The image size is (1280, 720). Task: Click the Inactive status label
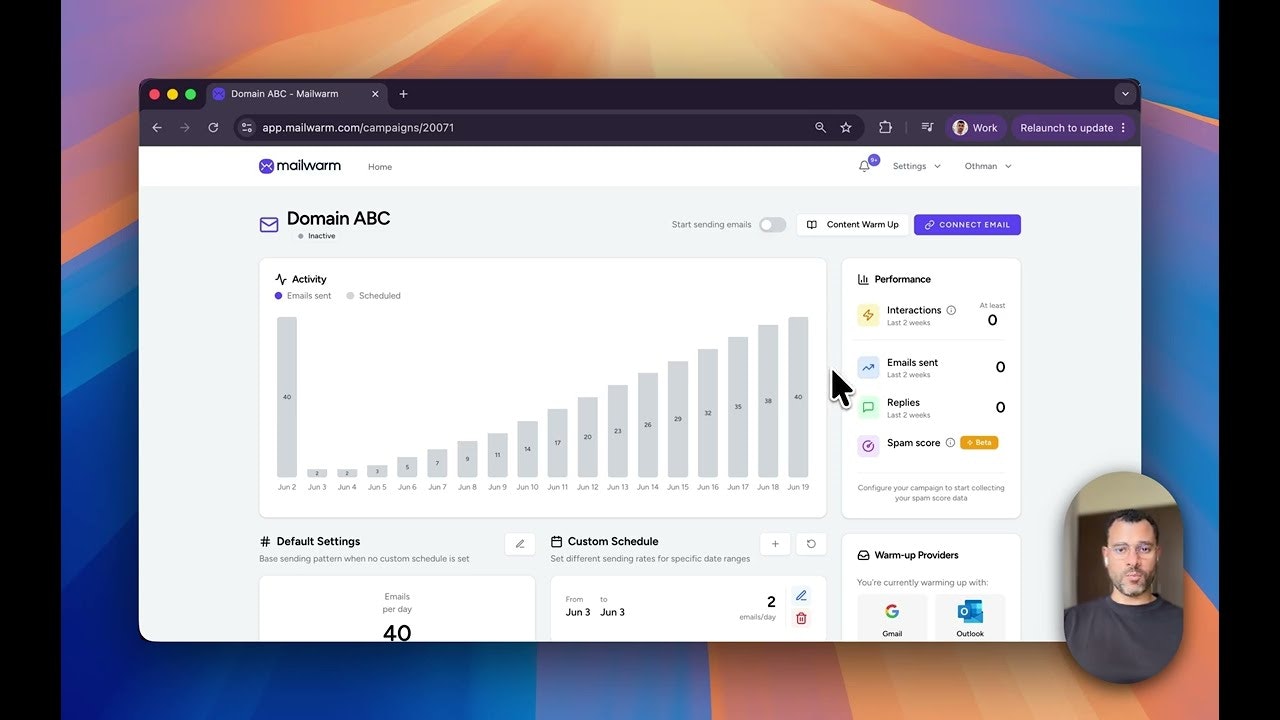click(322, 236)
